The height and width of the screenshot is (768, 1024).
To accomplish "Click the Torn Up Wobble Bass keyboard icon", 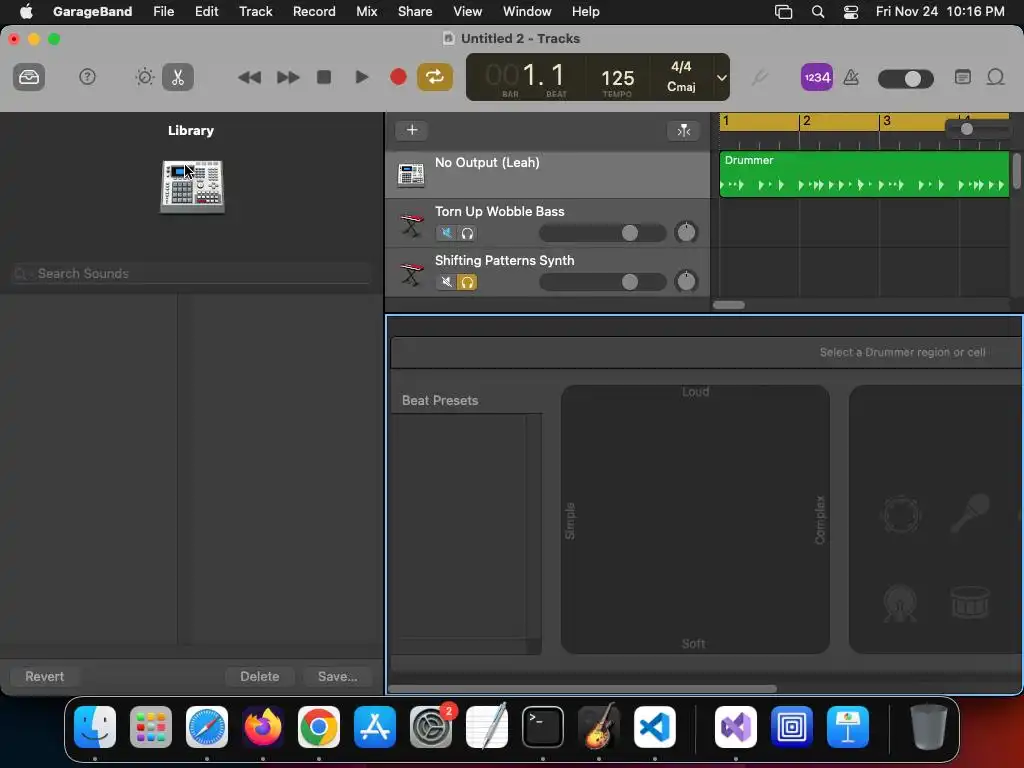I will [x=411, y=225].
